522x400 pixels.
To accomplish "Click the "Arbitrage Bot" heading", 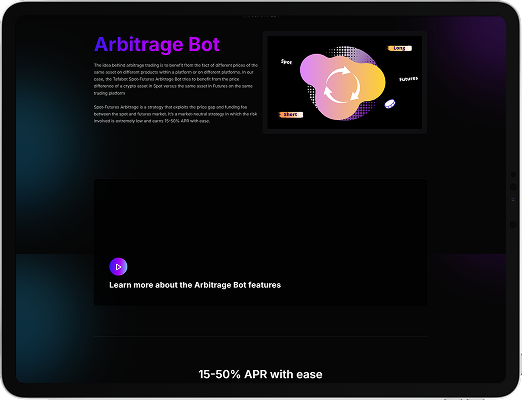I will [x=157, y=44].
